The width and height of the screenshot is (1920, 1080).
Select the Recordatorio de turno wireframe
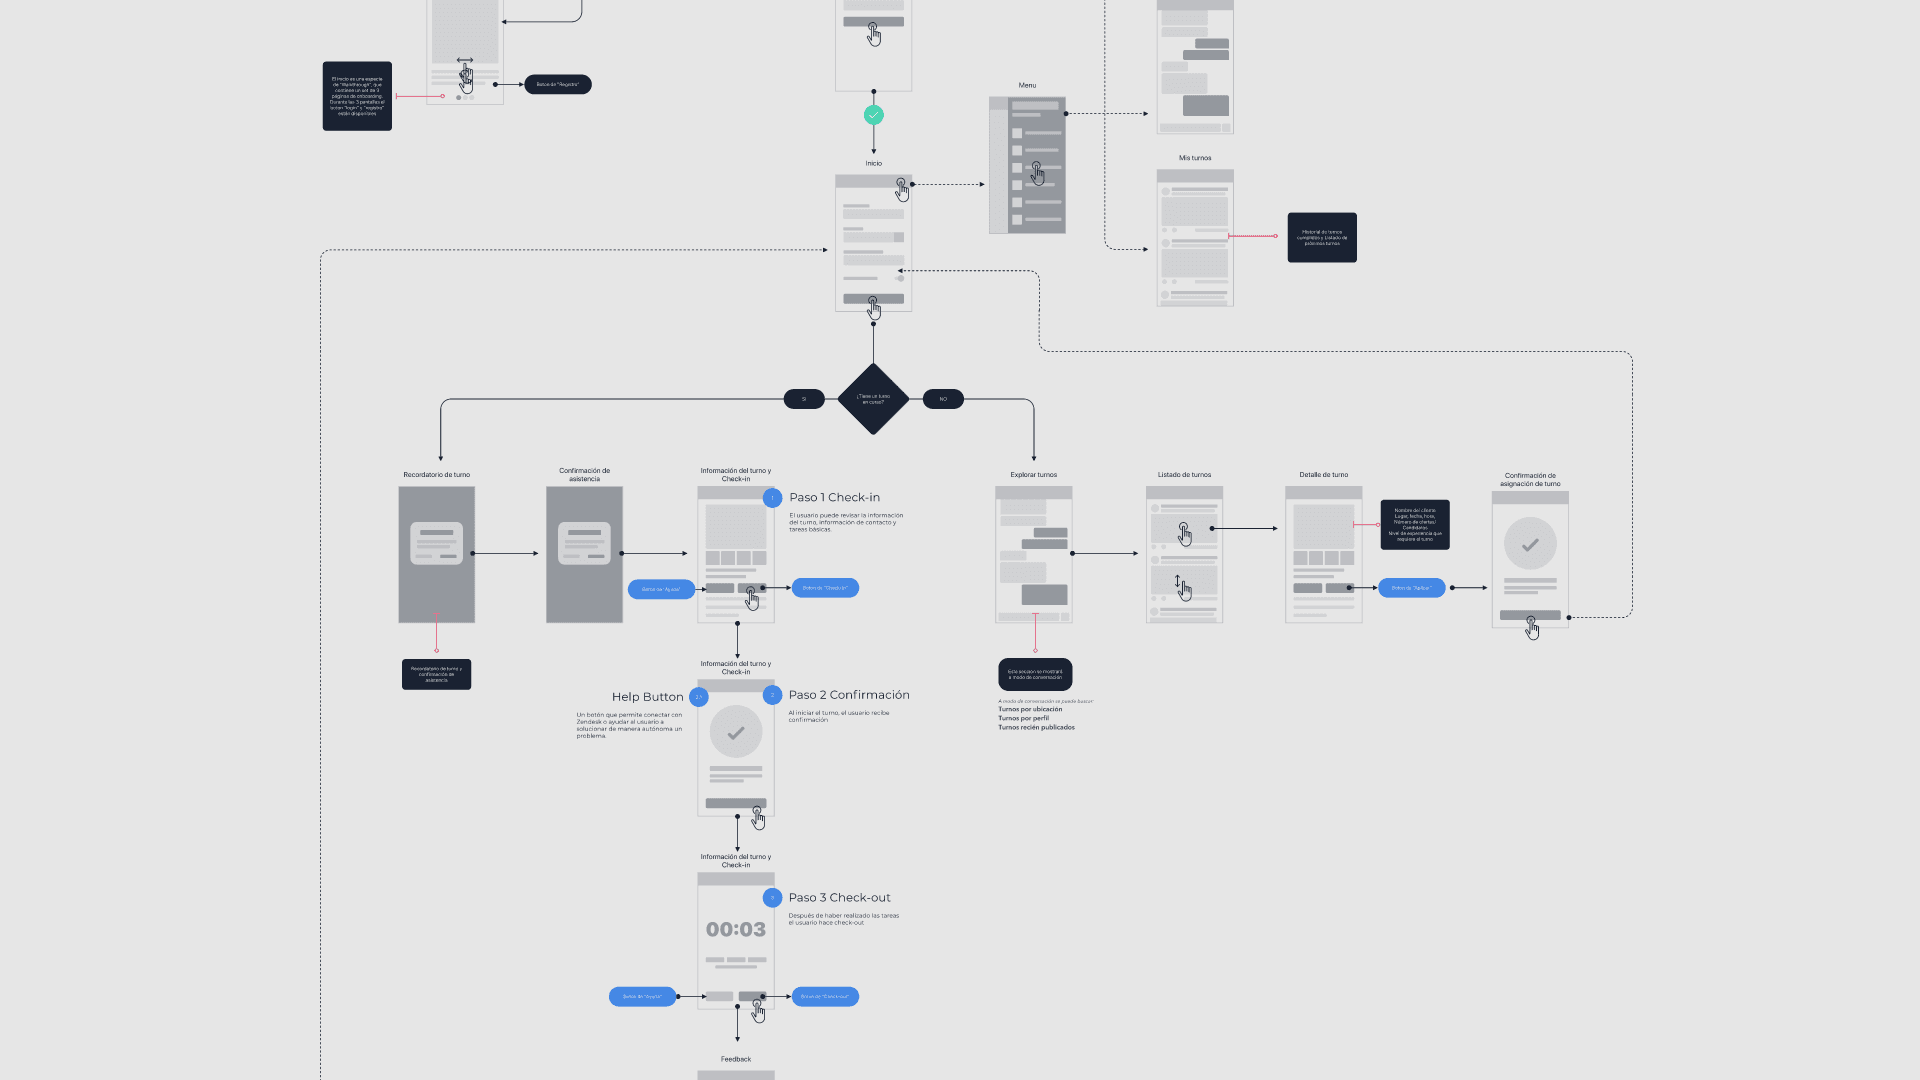click(x=437, y=555)
